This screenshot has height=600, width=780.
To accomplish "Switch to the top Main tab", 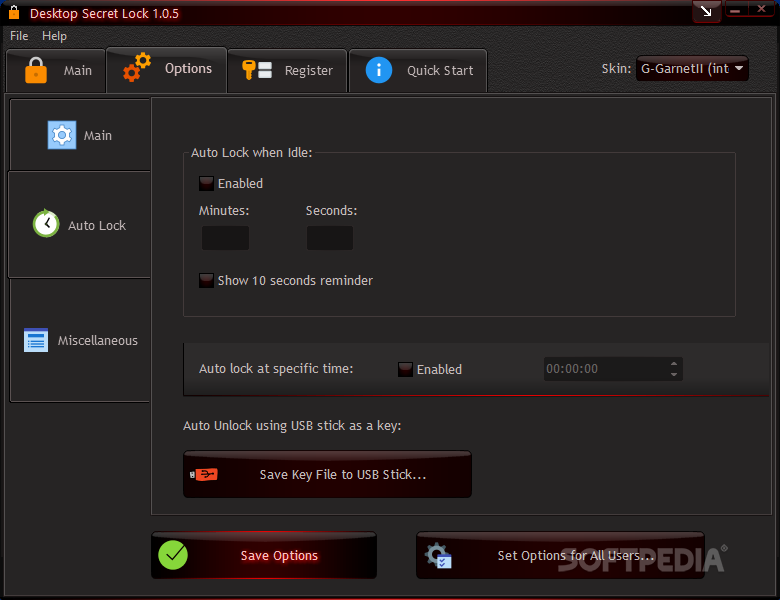I will [x=56, y=71].
